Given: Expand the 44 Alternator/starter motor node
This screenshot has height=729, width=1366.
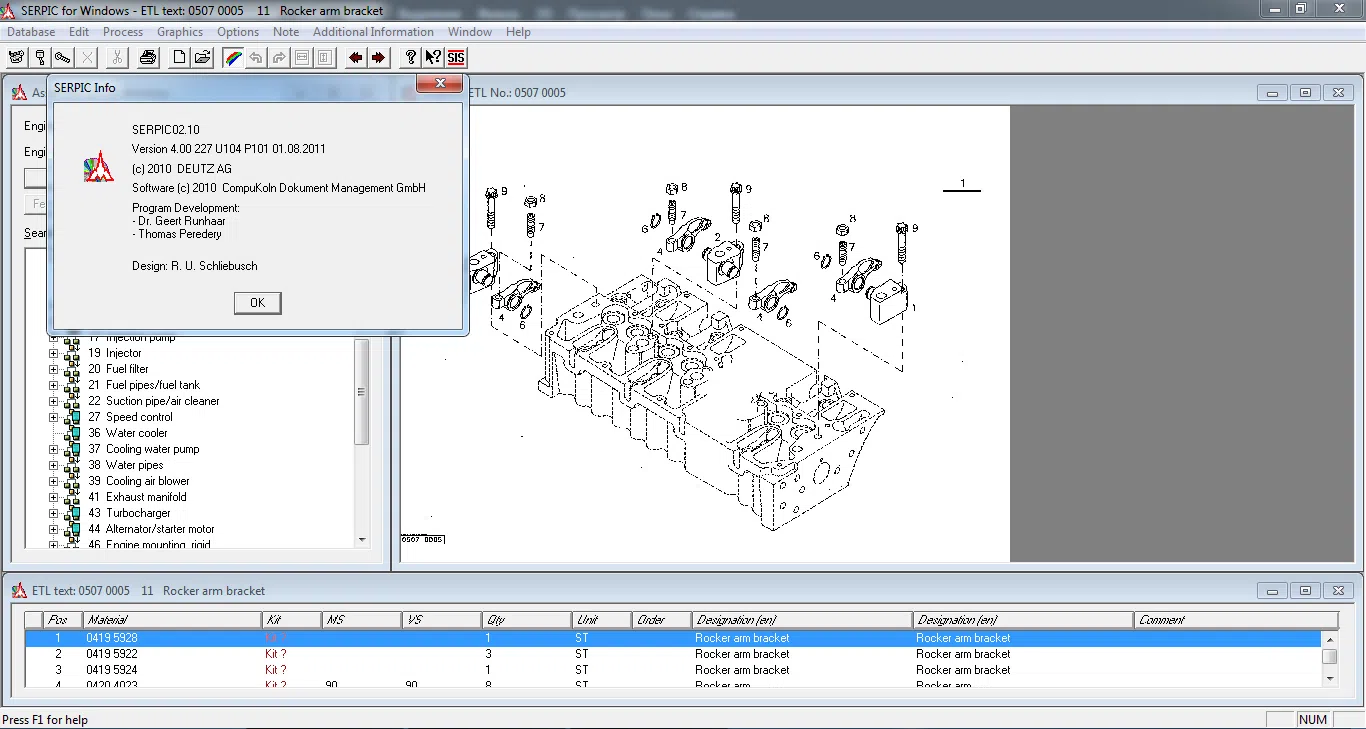Looking at the screenshot, I should coord(54,529).
